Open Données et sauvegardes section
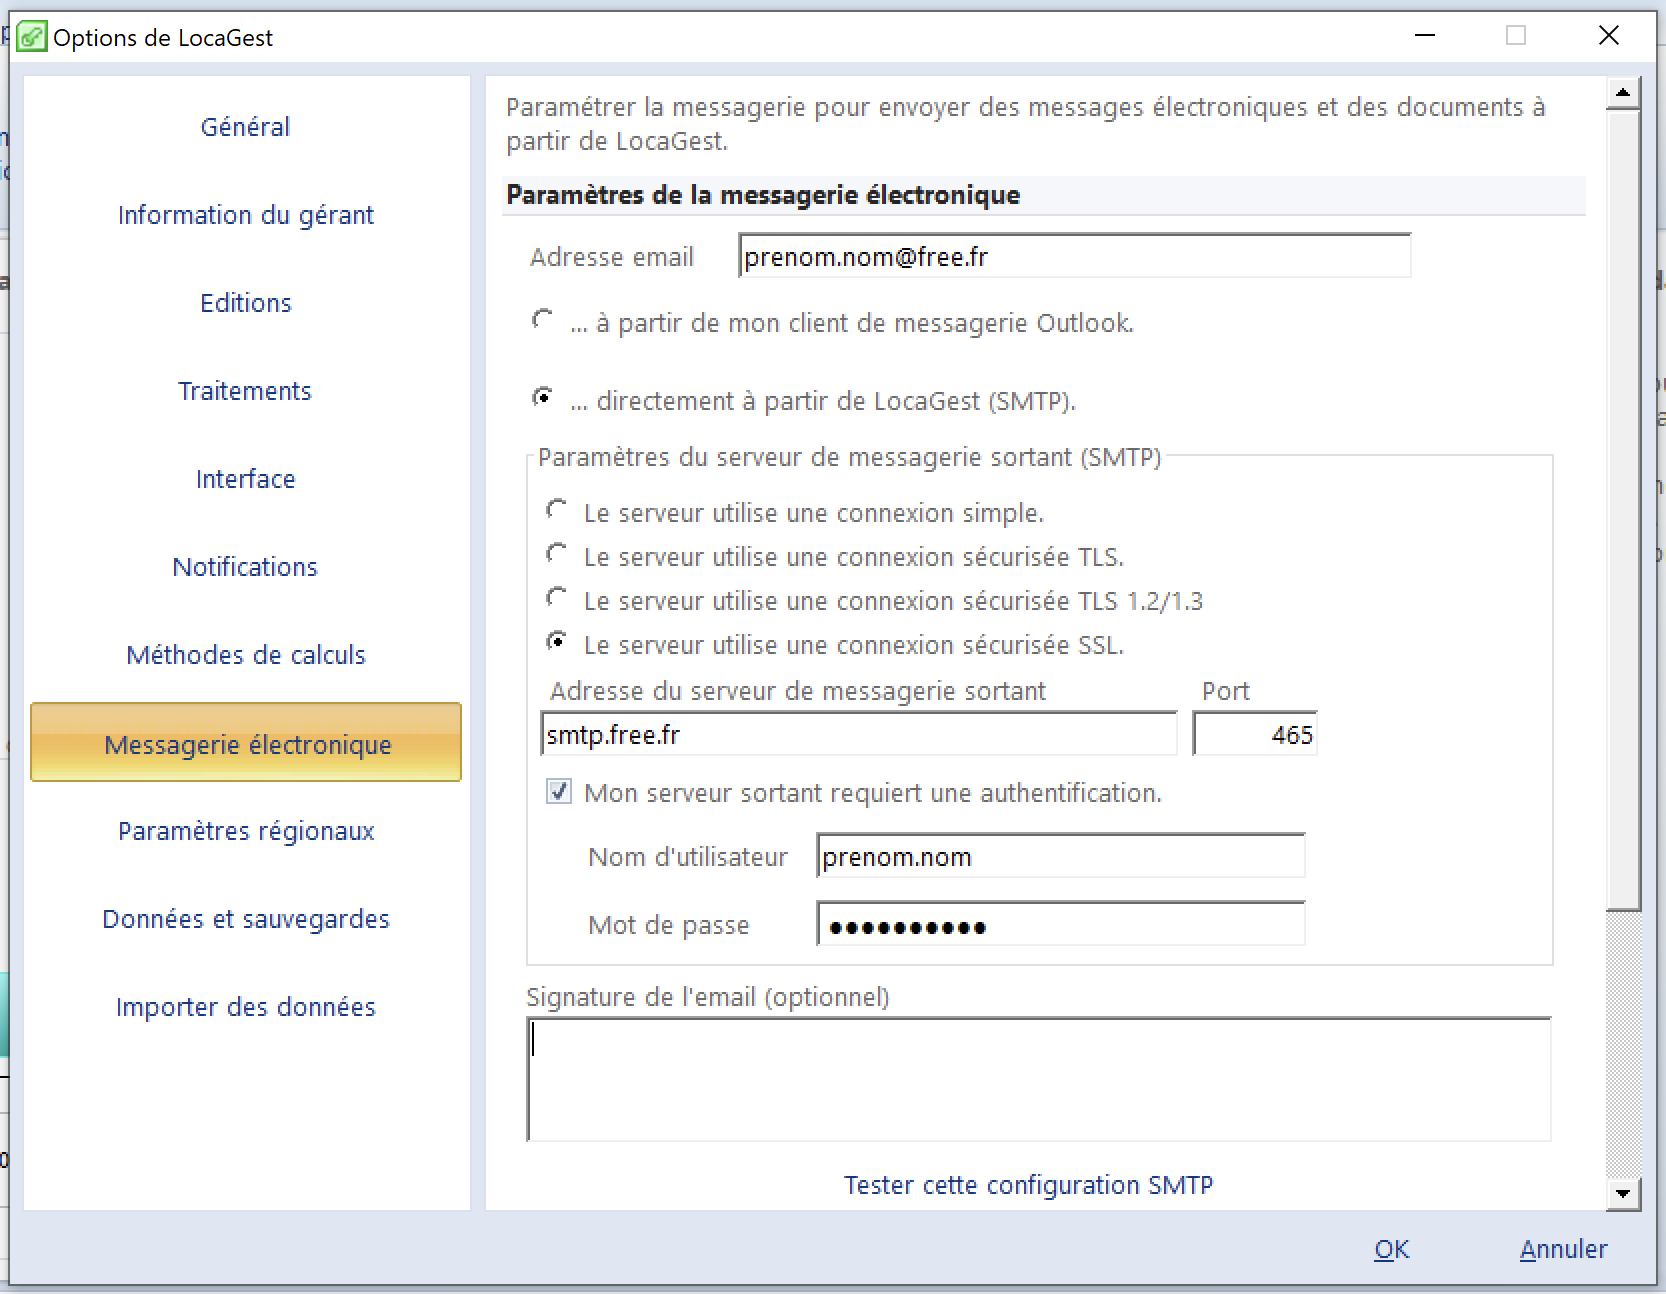This screenshot has height=1294, width=1666. tap(245, 919)
